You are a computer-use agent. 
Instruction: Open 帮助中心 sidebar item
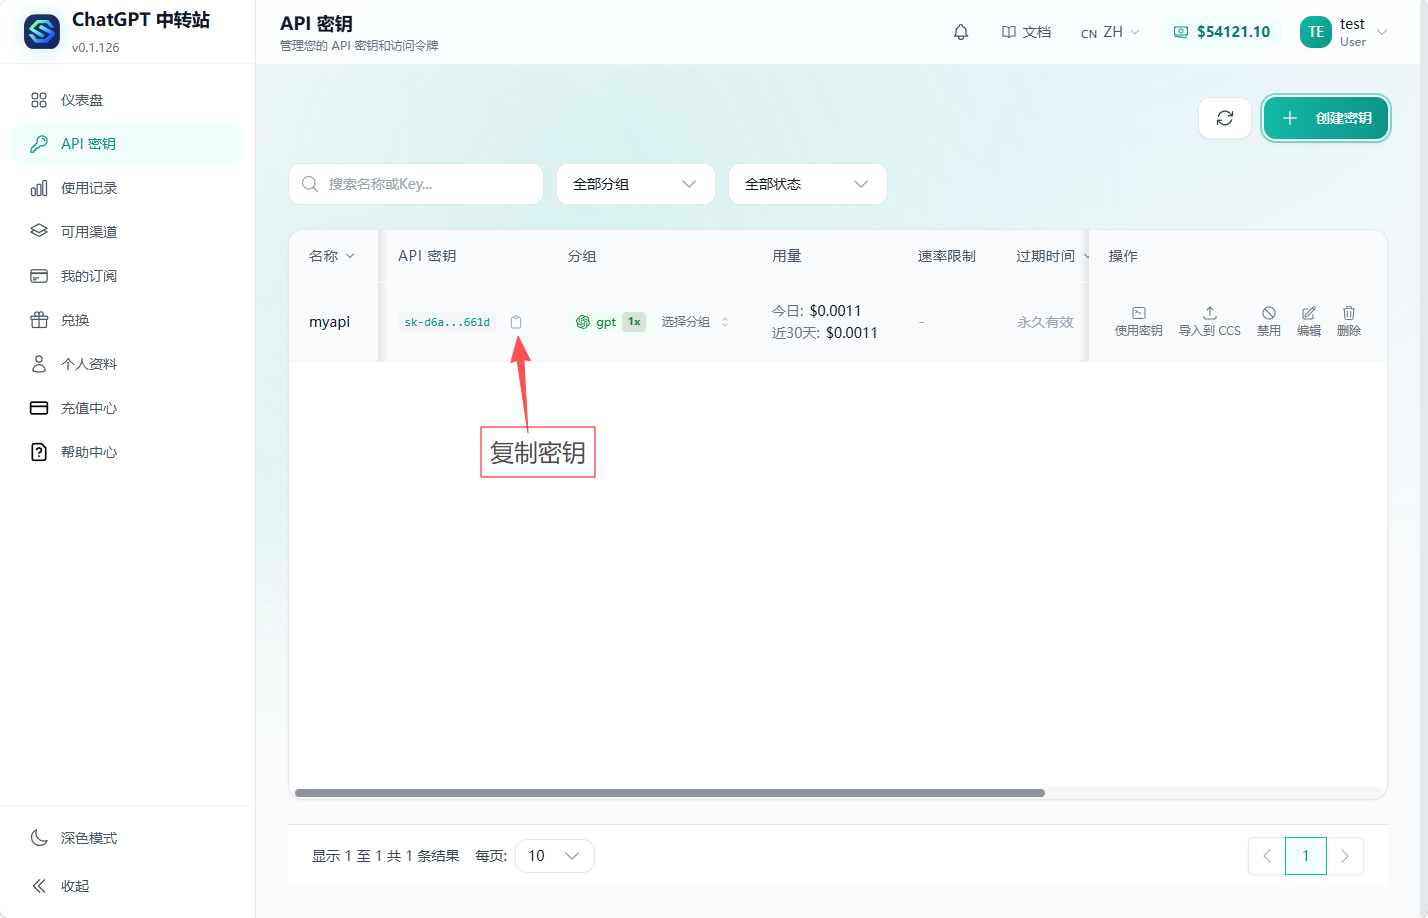[x=127, y=452]
